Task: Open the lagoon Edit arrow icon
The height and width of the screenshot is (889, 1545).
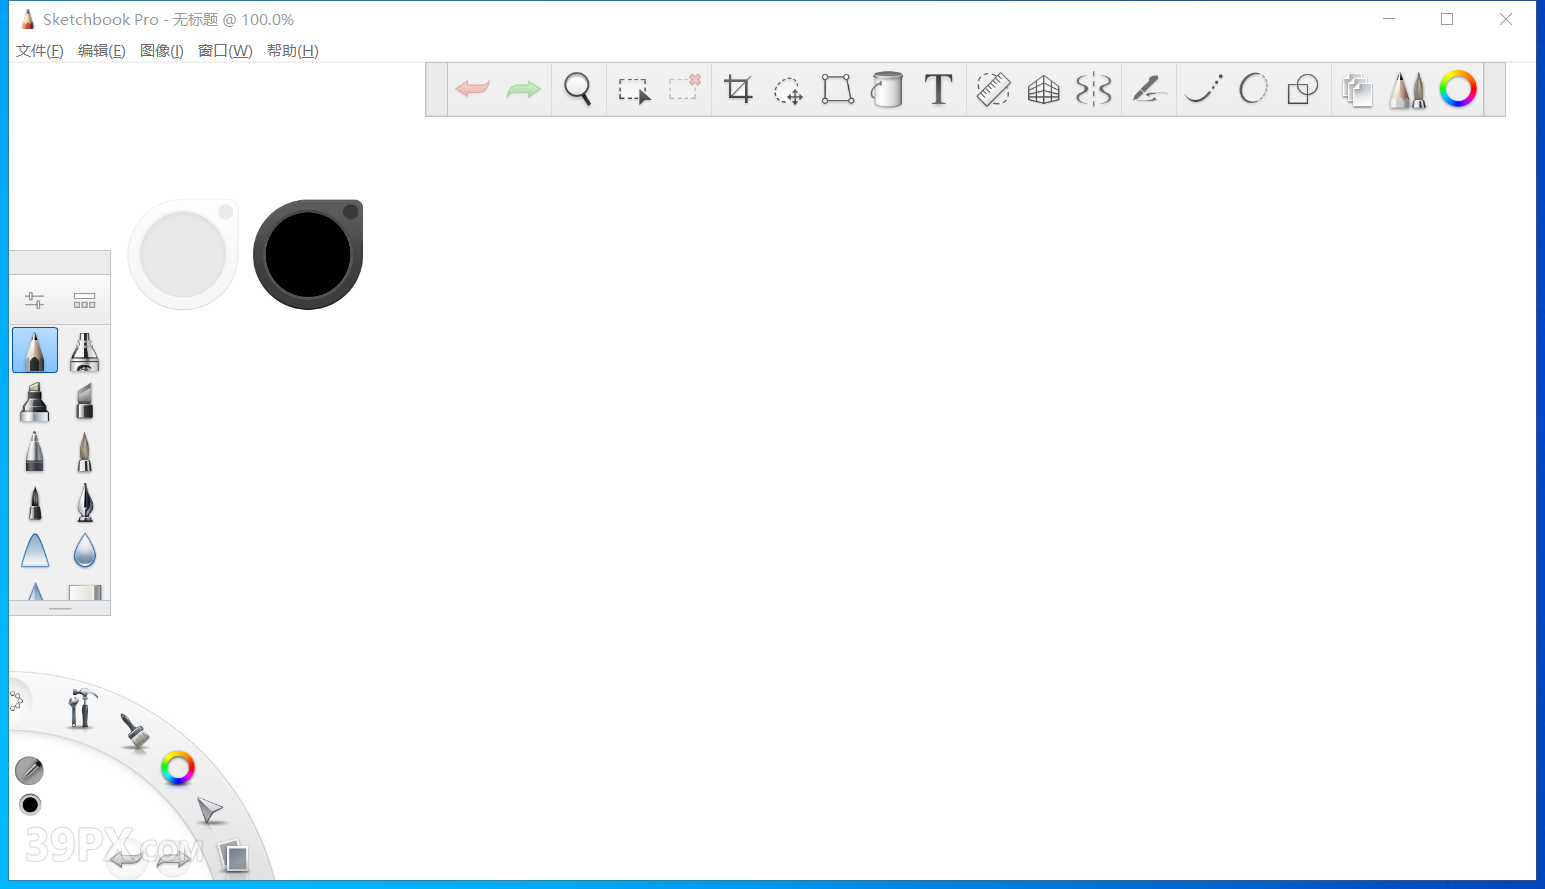Action: pyautogui.click(x=209, y=811)
